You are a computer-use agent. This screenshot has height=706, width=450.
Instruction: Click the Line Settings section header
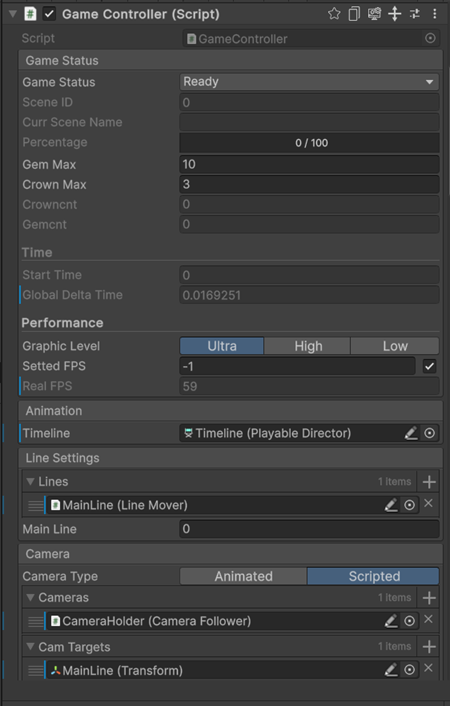click(x=231, y=458)
